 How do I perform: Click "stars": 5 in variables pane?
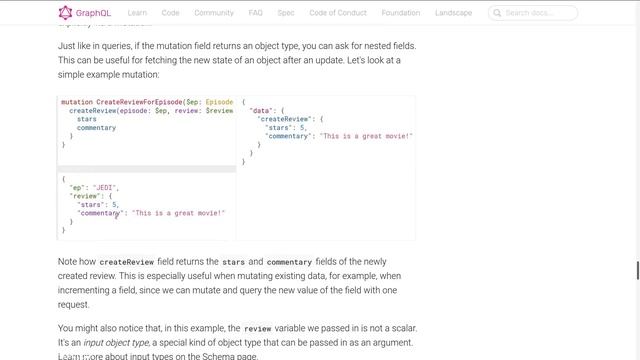(x=98, y=205)
